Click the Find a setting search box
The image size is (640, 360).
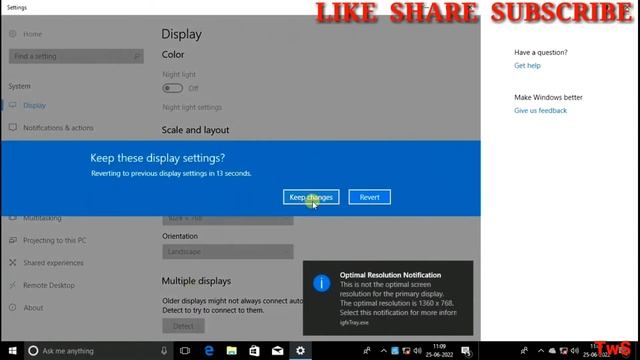pos(76,56)
